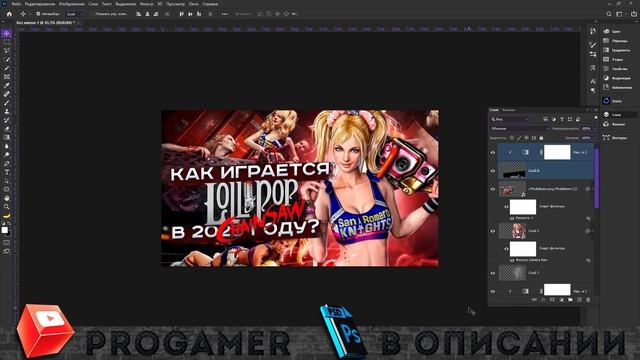Hide the Слой 7 layer
640x360 pixels.
pos(493,273)
